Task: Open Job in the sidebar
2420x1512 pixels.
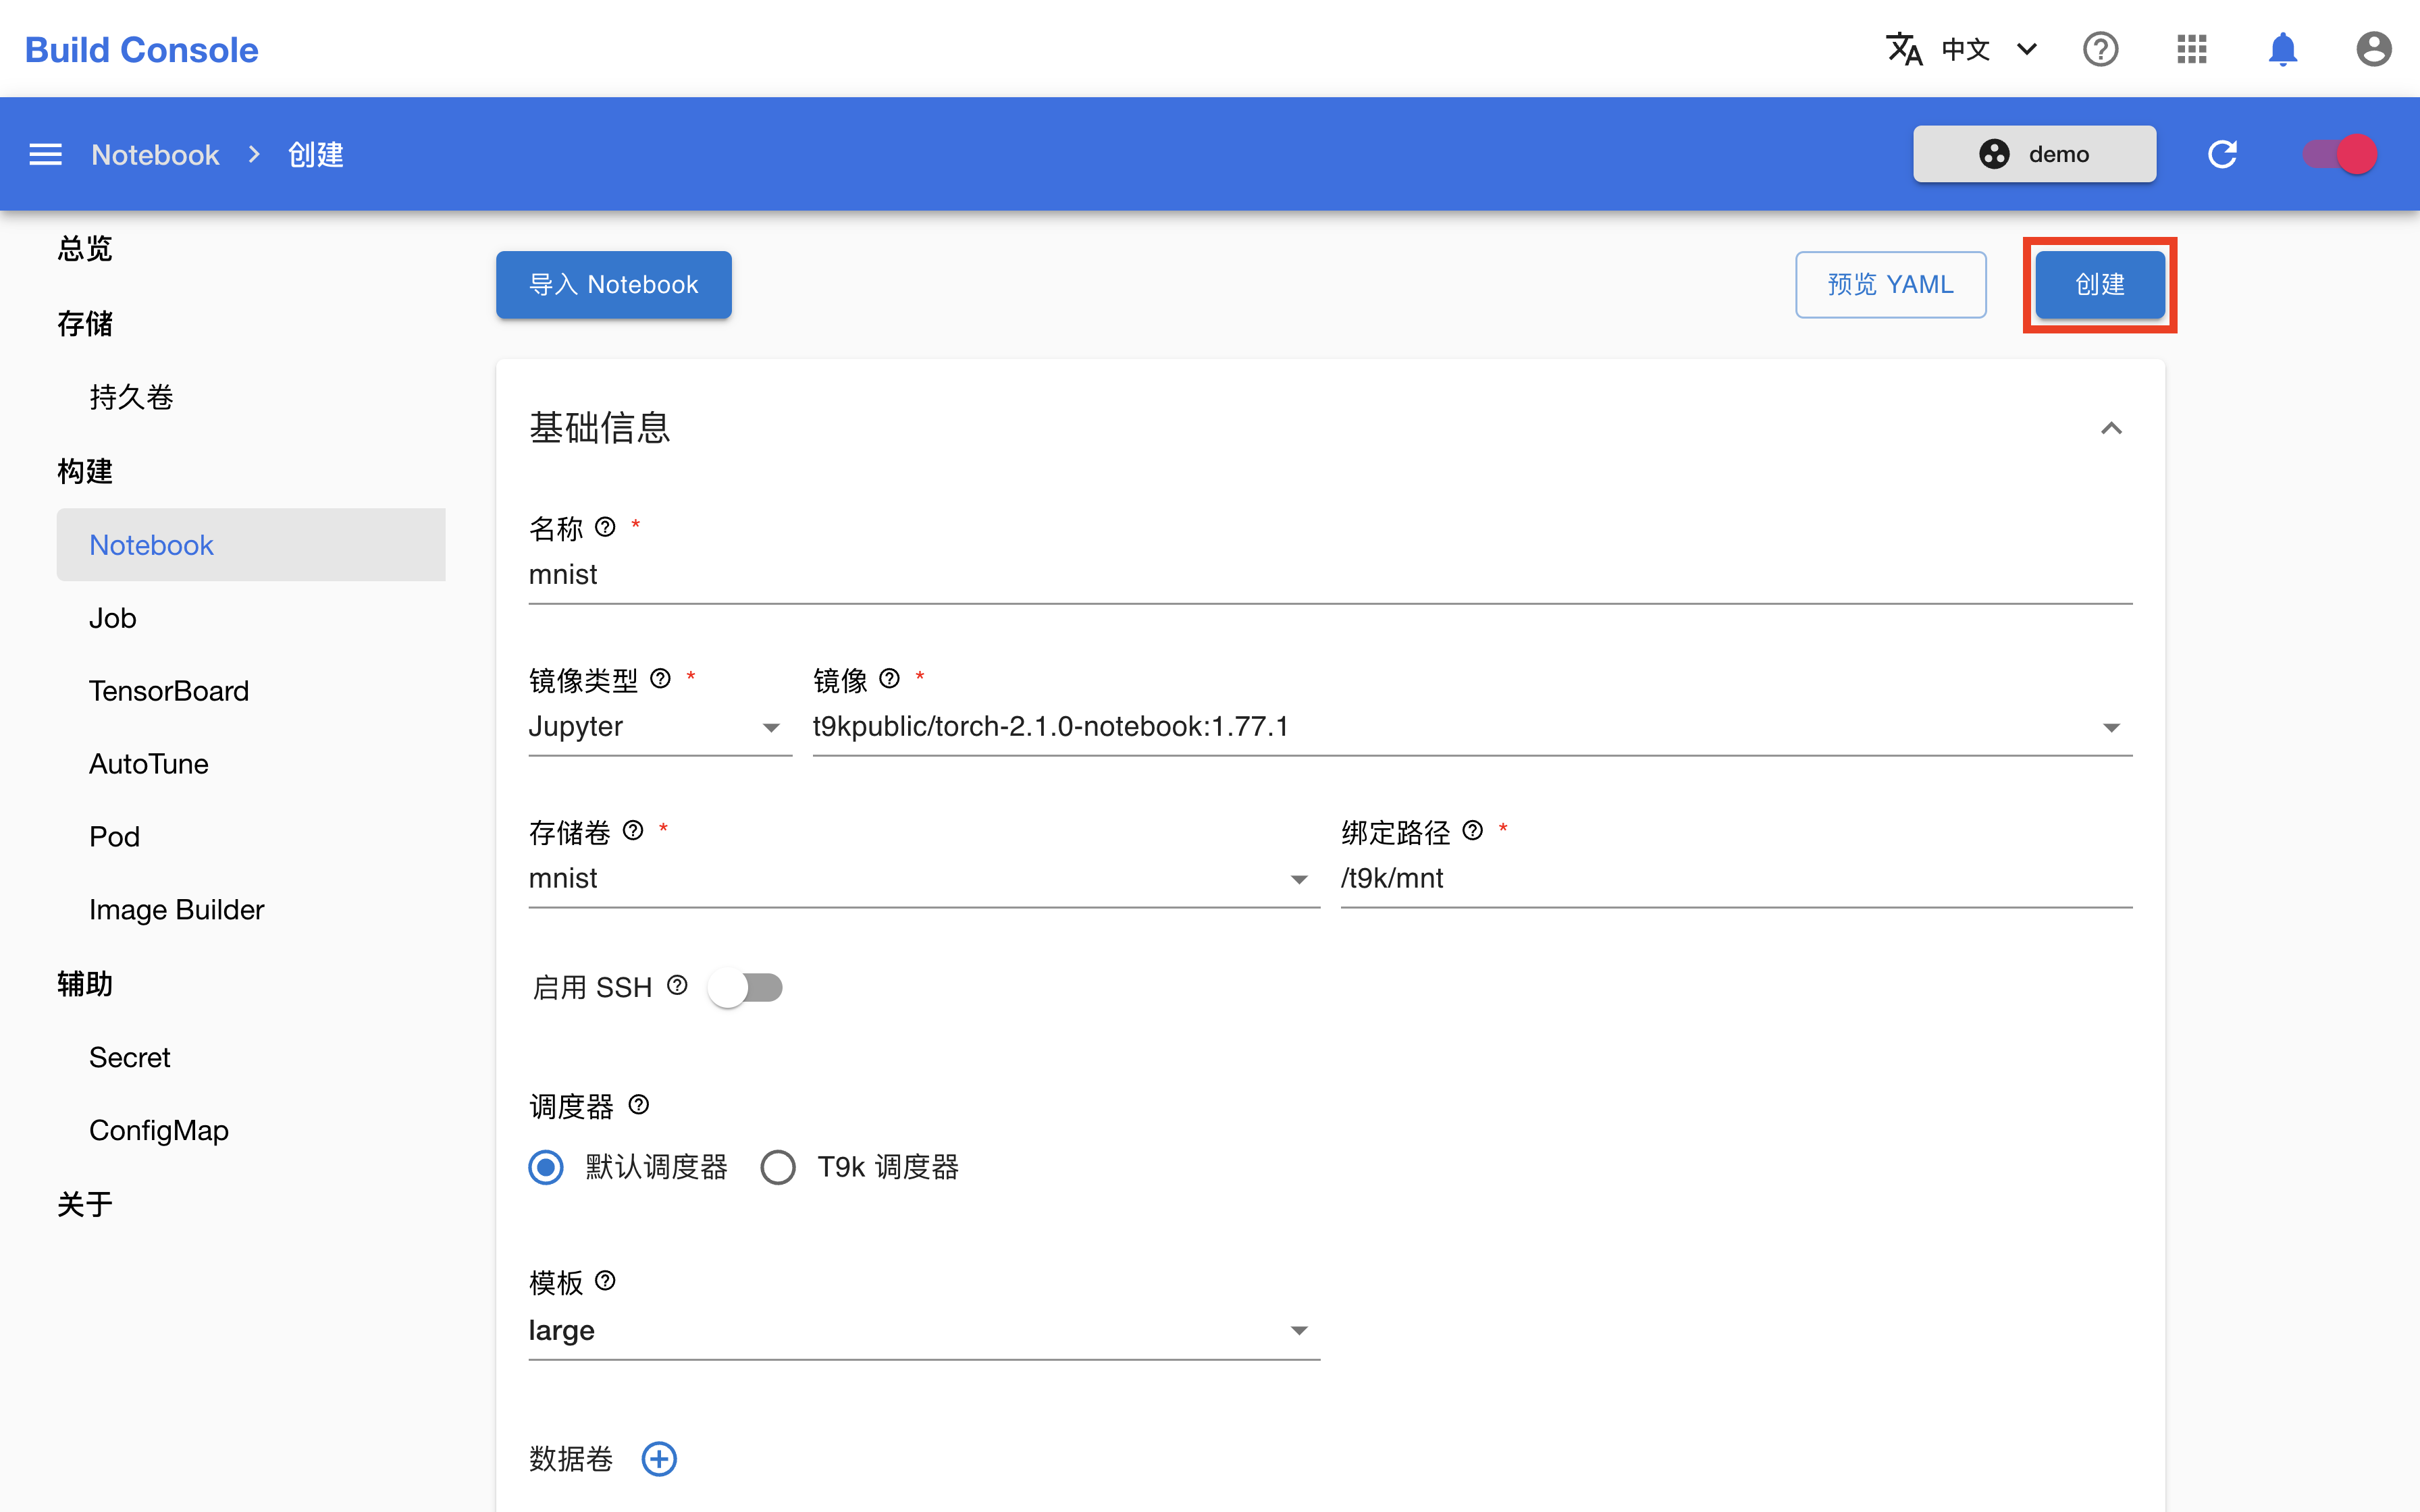Action: [113, 618]
